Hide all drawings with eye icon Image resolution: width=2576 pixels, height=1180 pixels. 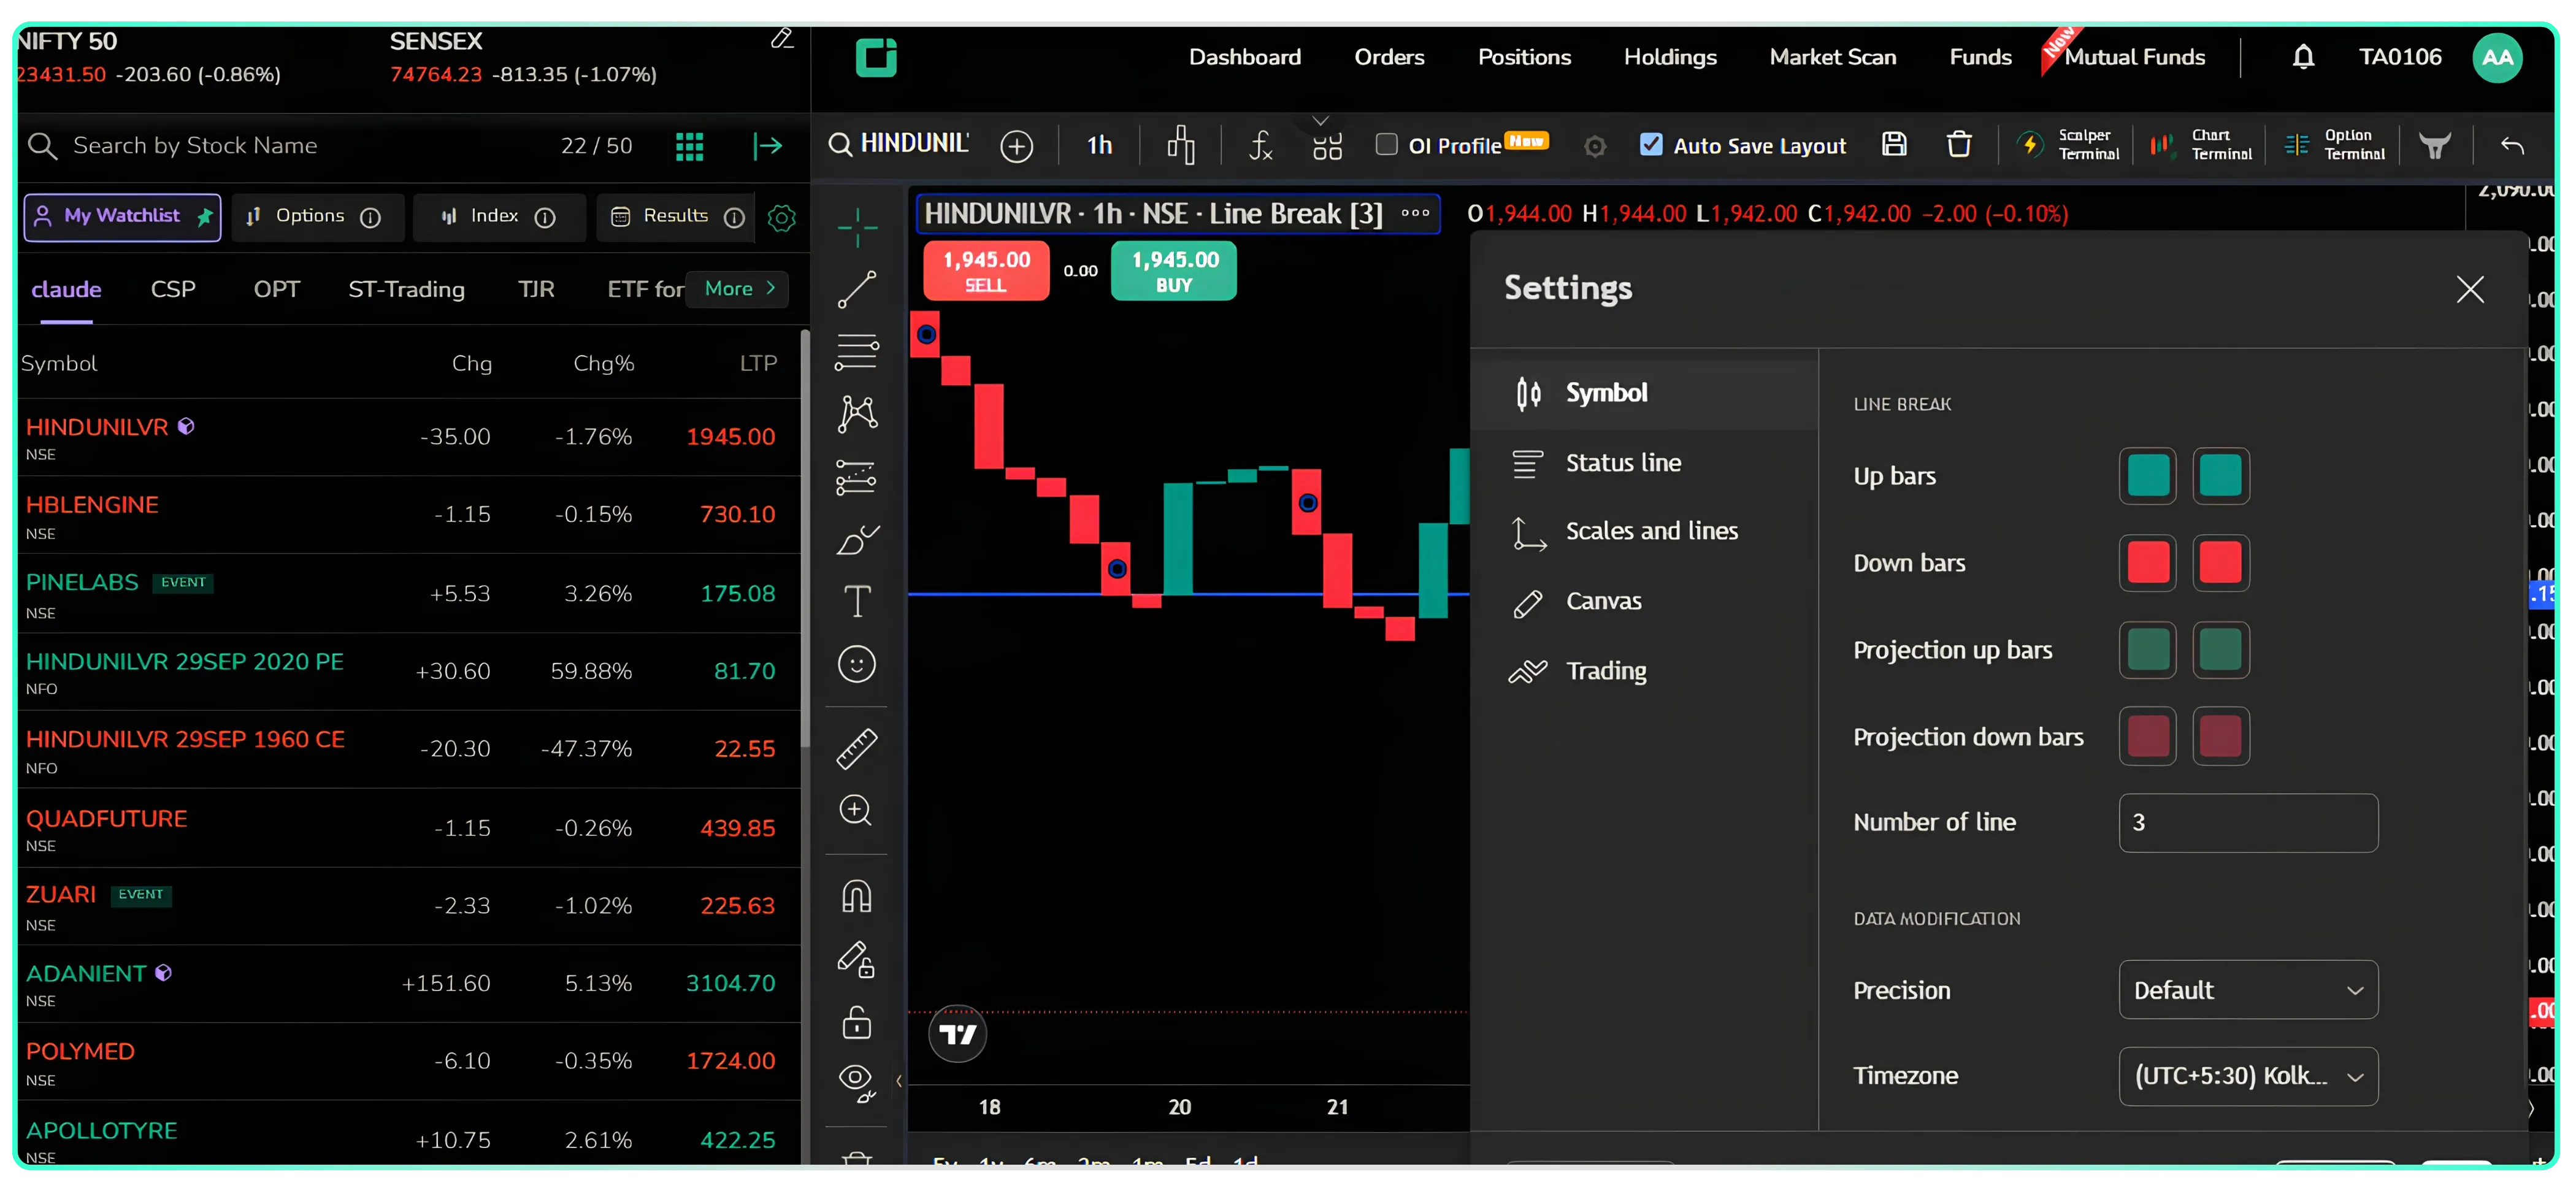pos(857,1084)
